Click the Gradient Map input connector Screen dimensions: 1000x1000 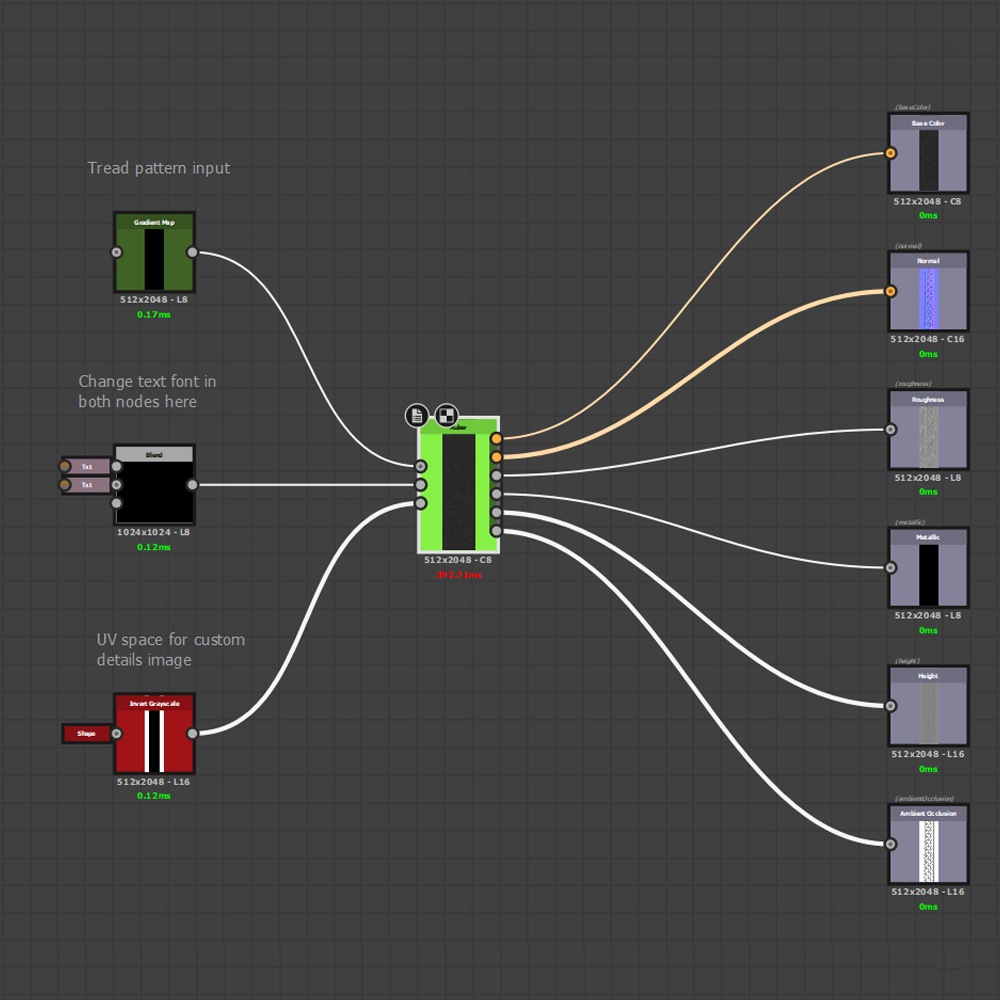pos(117,252)
